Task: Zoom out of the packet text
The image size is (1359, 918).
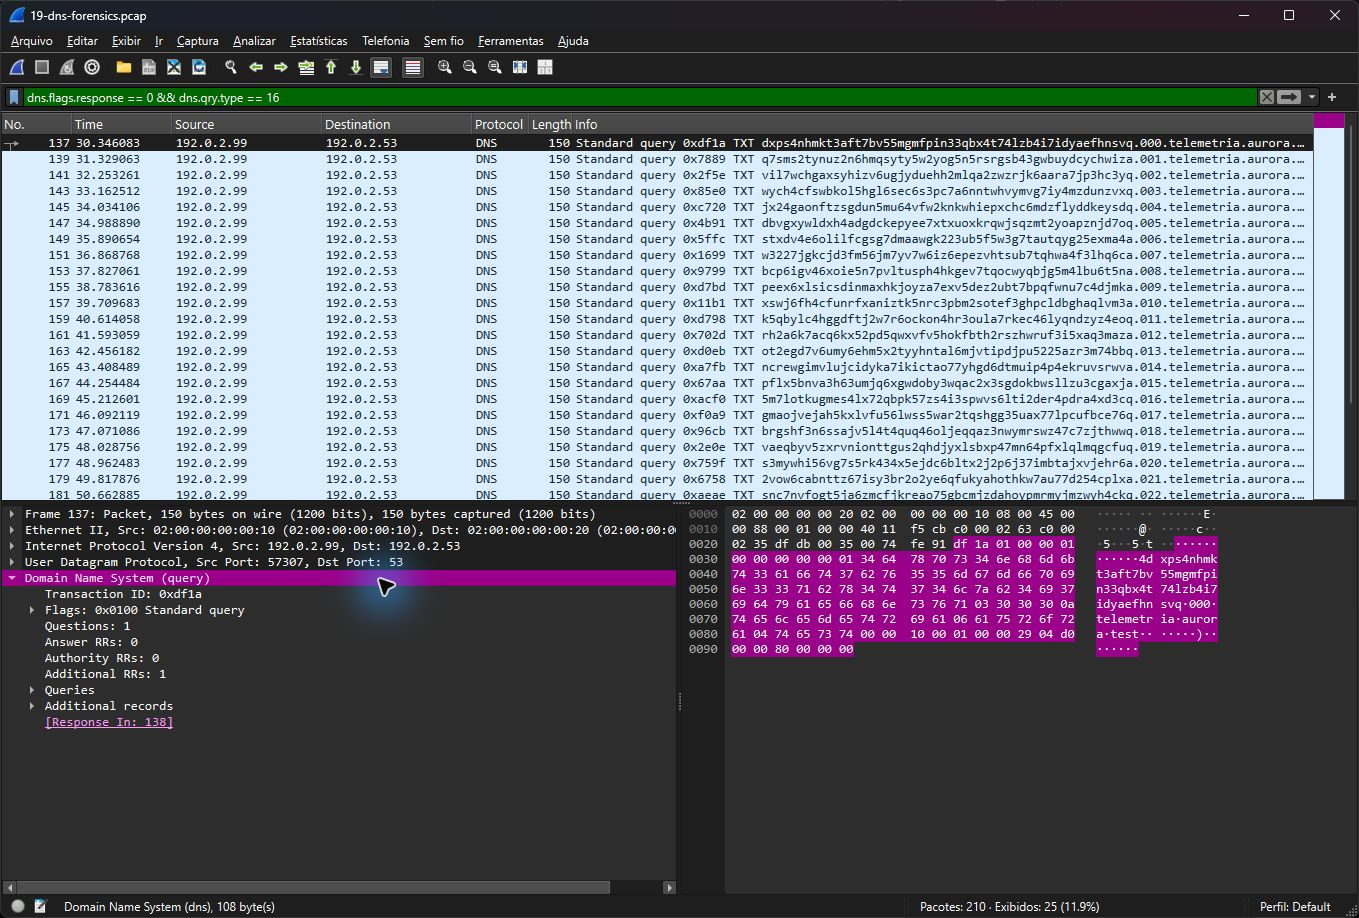Action: click(470, 67)
